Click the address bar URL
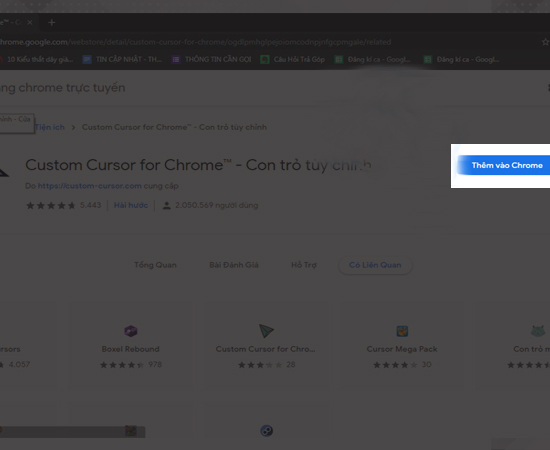The image size is (550, 450). (x=195, y=42)
